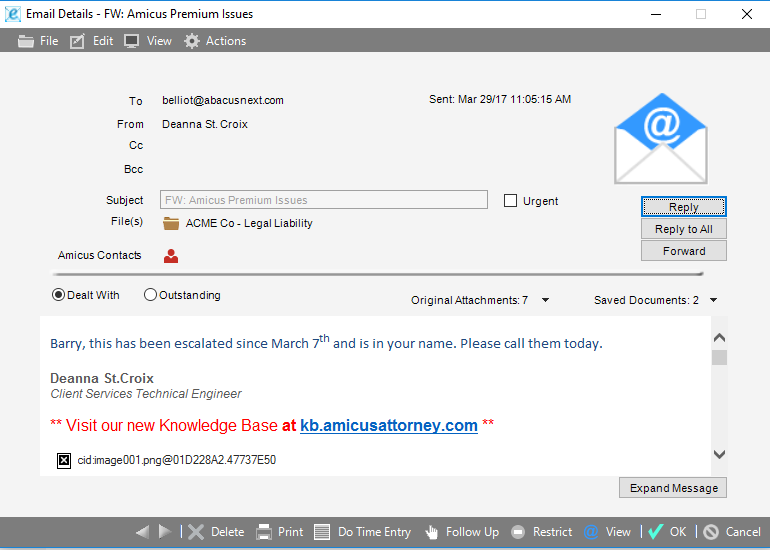Viewport: 770px width, 550px height.
Task: Click the Print label in bottom bar
Action: point(291,532)
